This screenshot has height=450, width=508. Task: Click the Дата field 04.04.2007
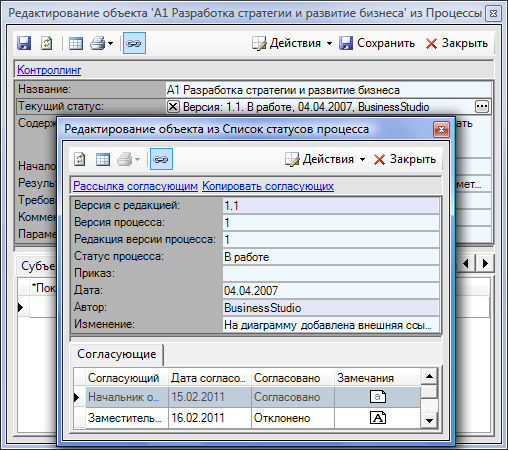[x=331, y=291]
